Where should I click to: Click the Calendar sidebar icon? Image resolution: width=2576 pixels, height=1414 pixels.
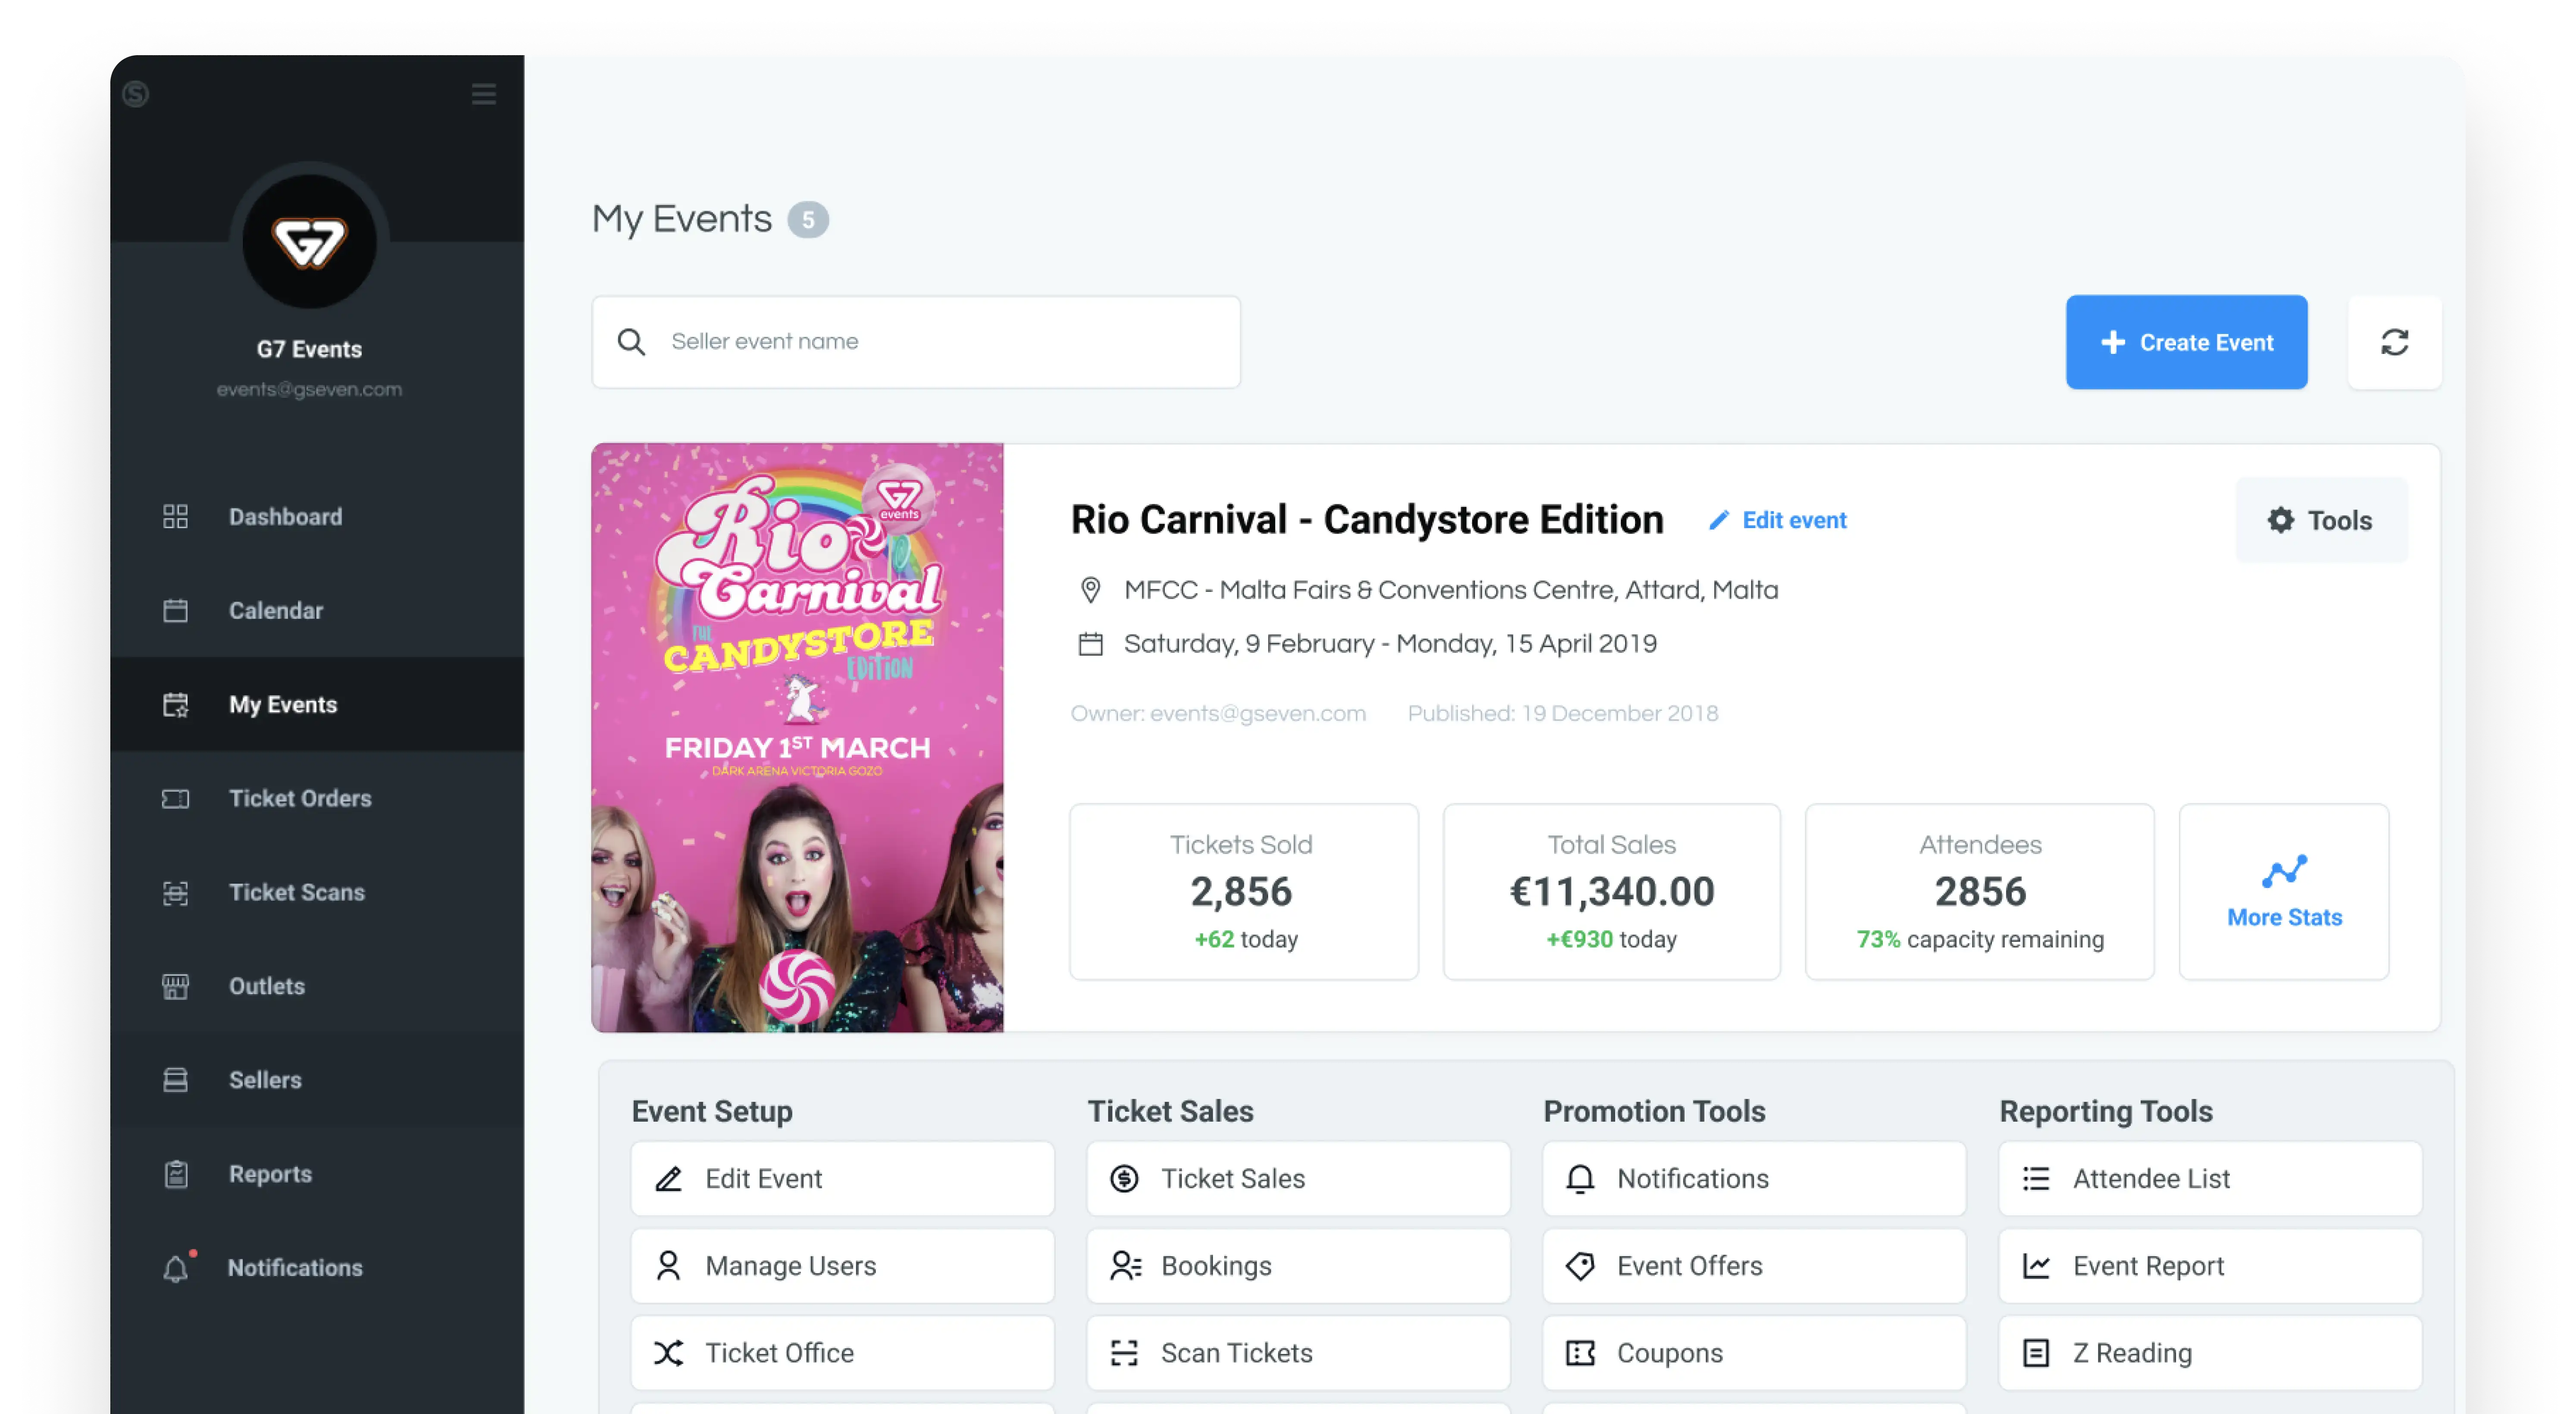pyautogui.click(x=175, y=611)
